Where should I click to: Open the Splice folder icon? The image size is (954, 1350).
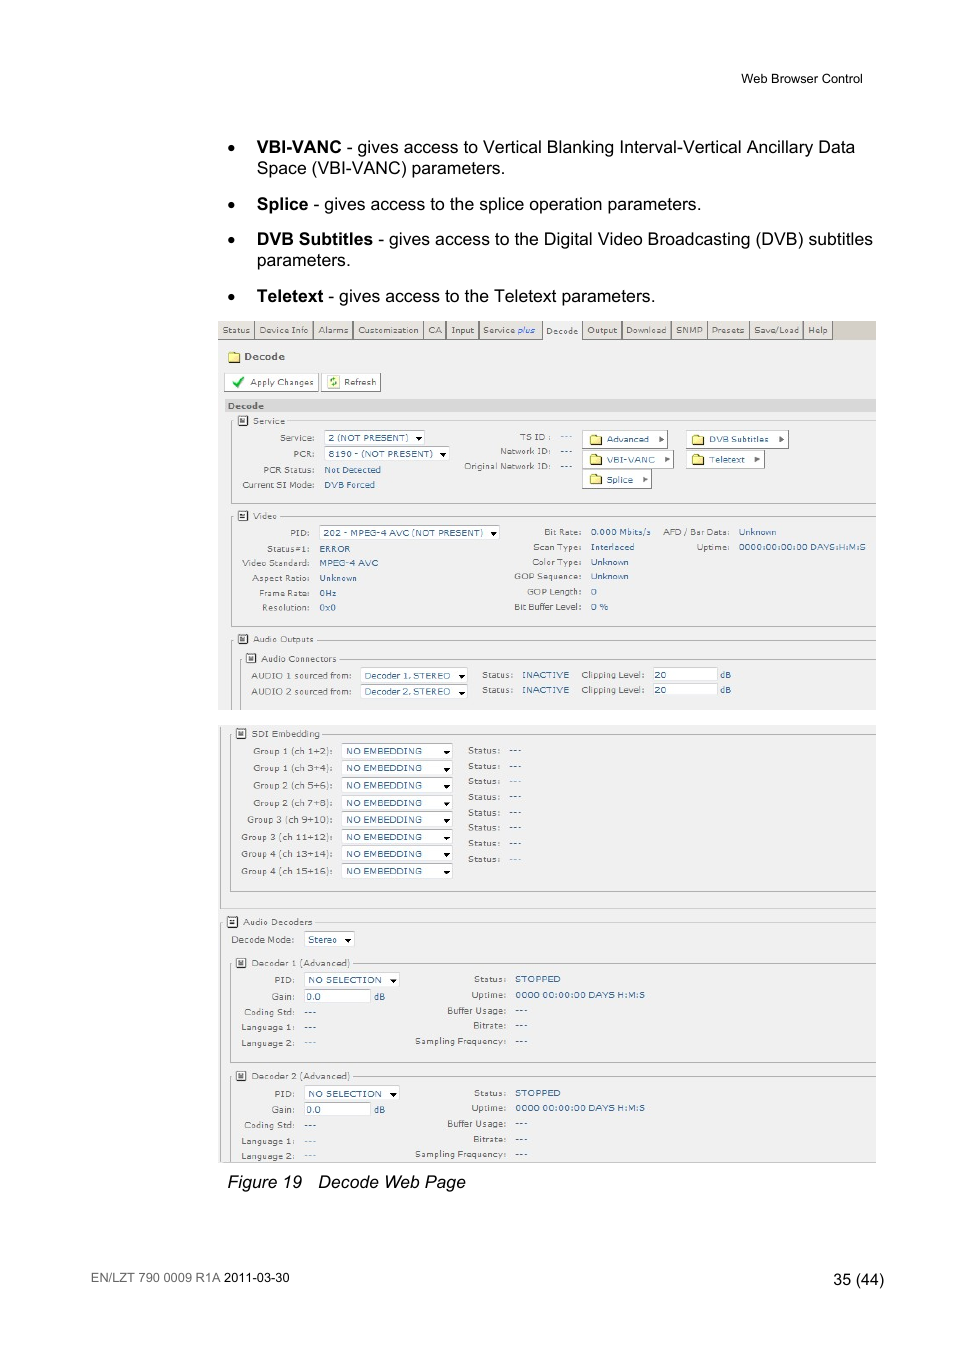[596, 480]
